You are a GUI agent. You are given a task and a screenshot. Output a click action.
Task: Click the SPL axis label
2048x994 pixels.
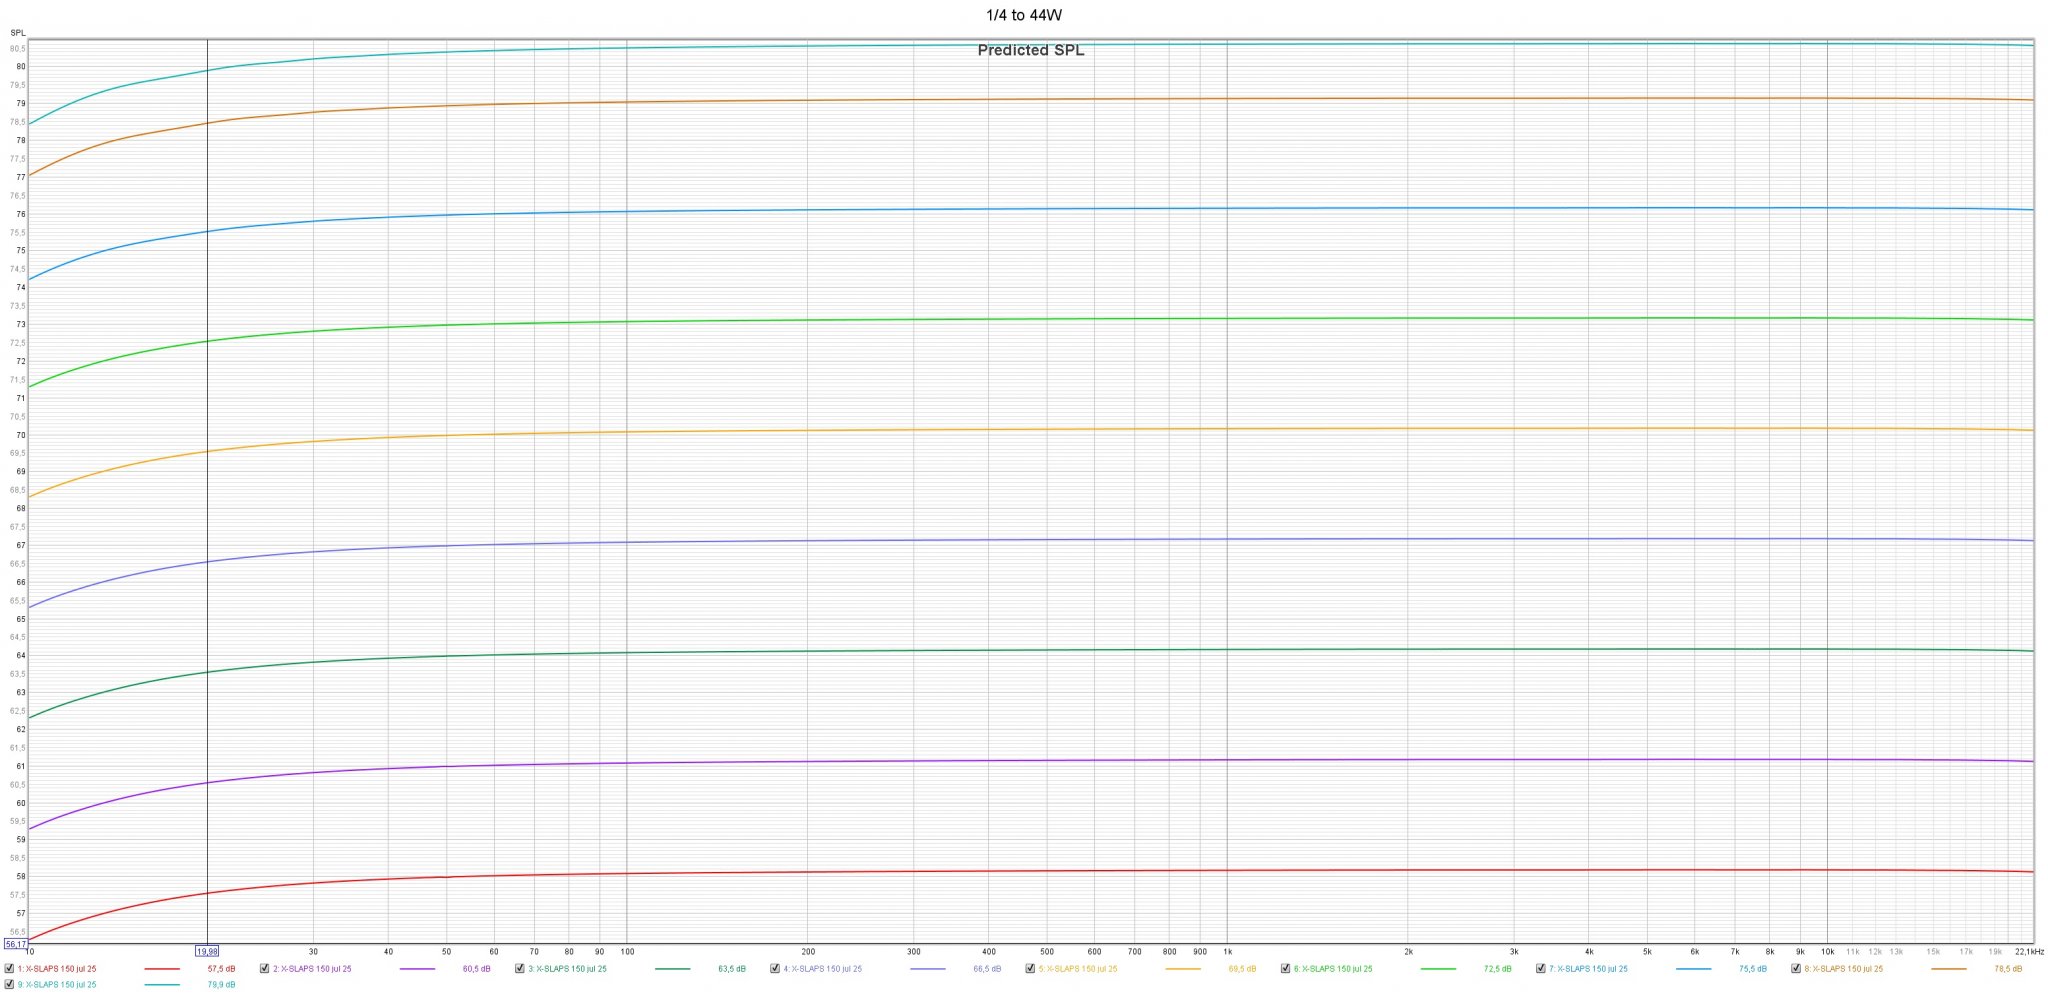[x=17, y=34]
